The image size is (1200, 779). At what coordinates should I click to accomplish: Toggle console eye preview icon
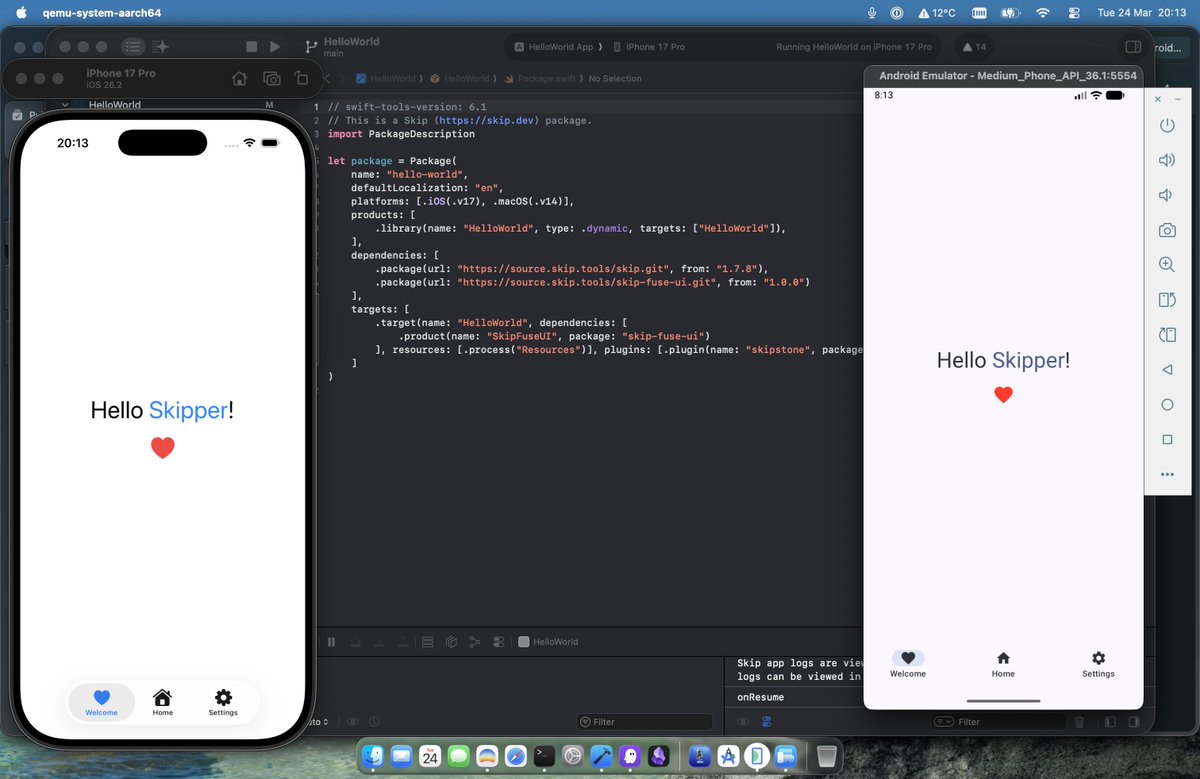[x=743, y=722]
